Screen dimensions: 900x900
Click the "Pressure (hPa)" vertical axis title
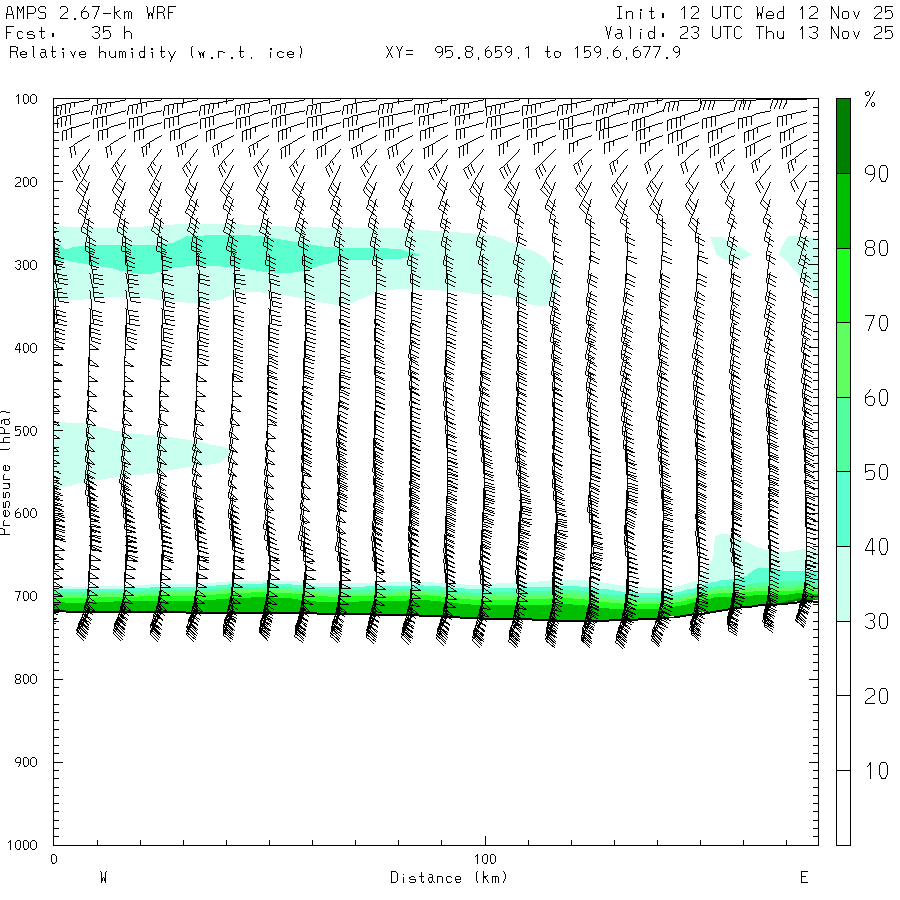[x=5, y=472]
